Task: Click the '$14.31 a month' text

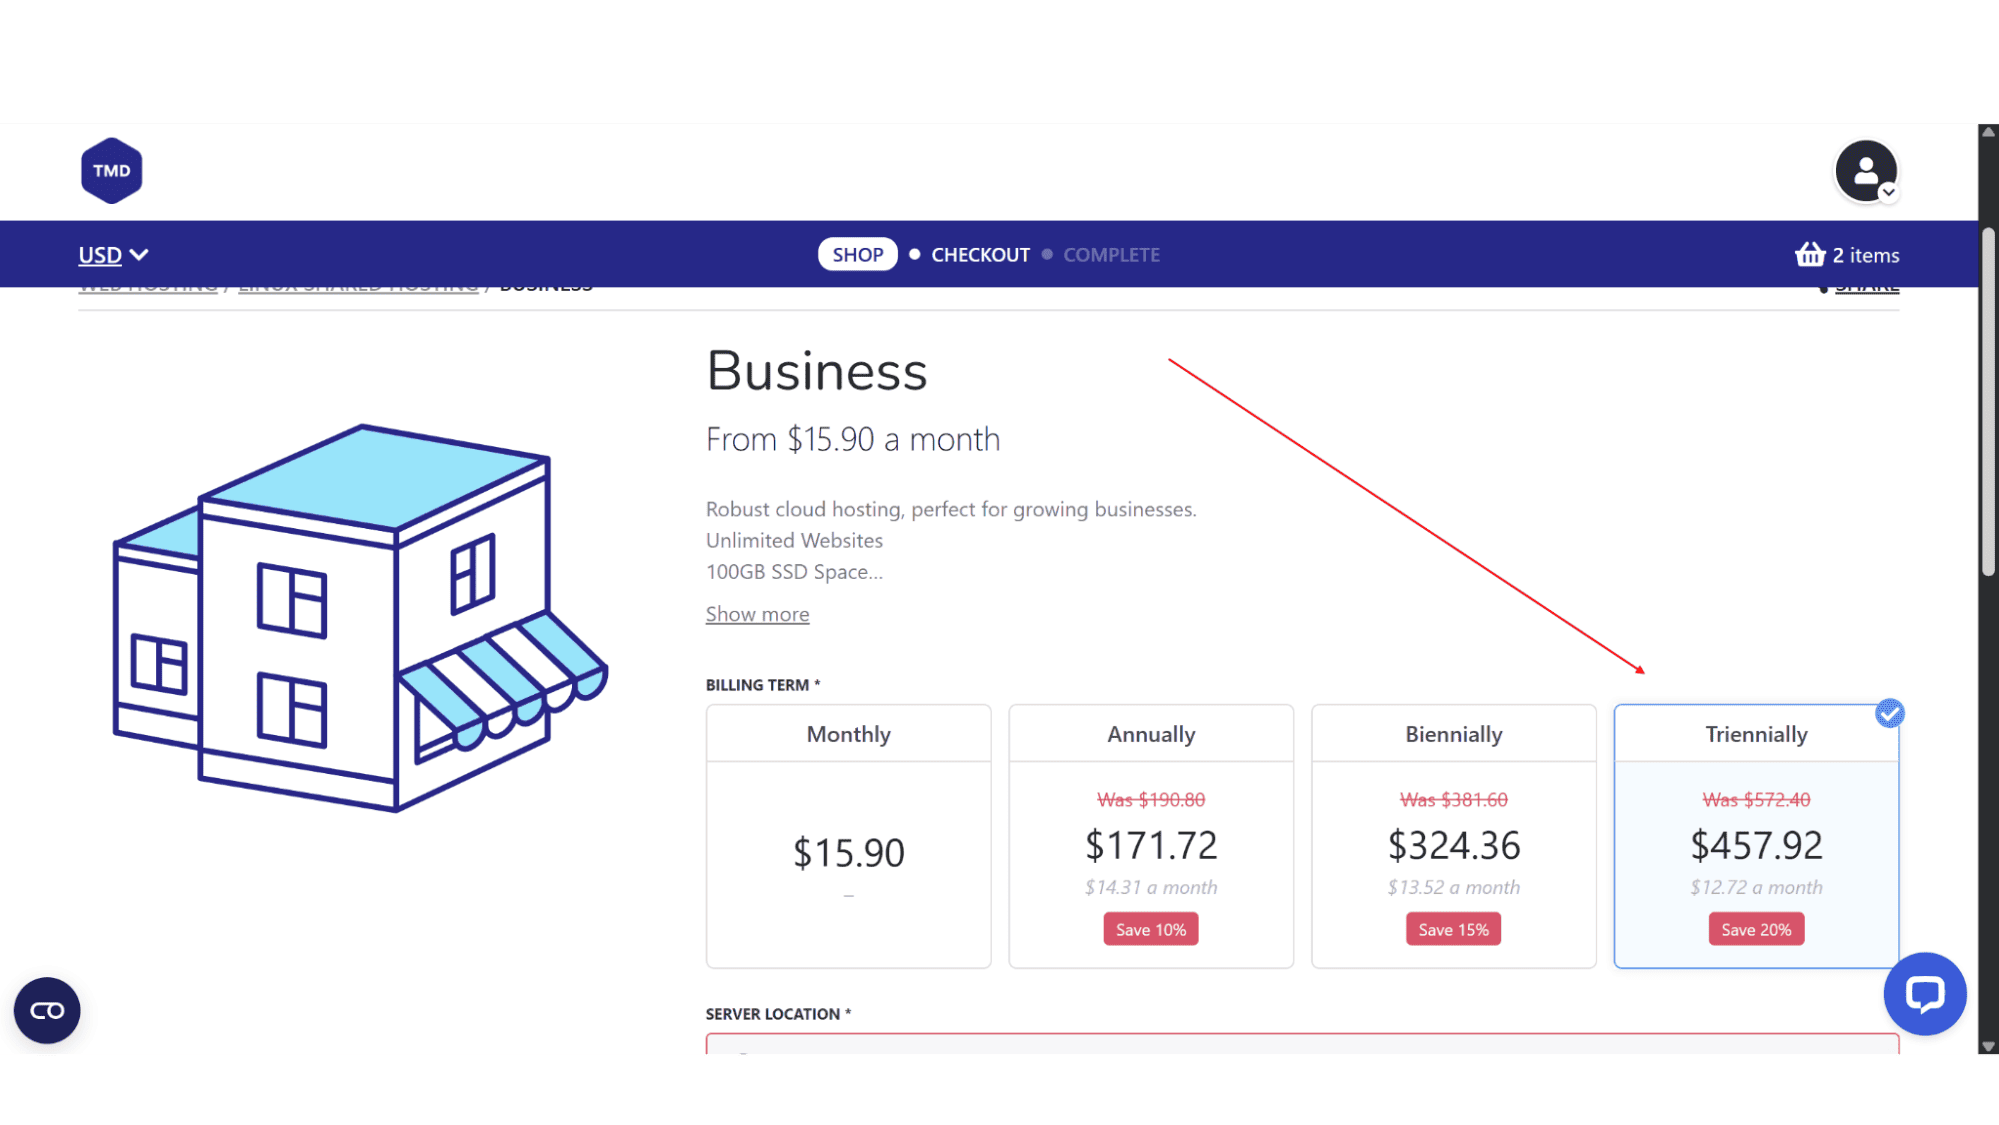Action: point(1151,887)
